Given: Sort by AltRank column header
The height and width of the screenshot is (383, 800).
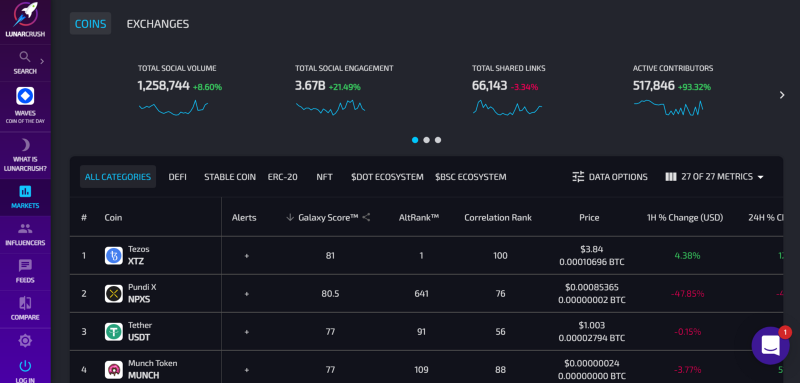Looking at the screenshot, I should click(419, 217).
